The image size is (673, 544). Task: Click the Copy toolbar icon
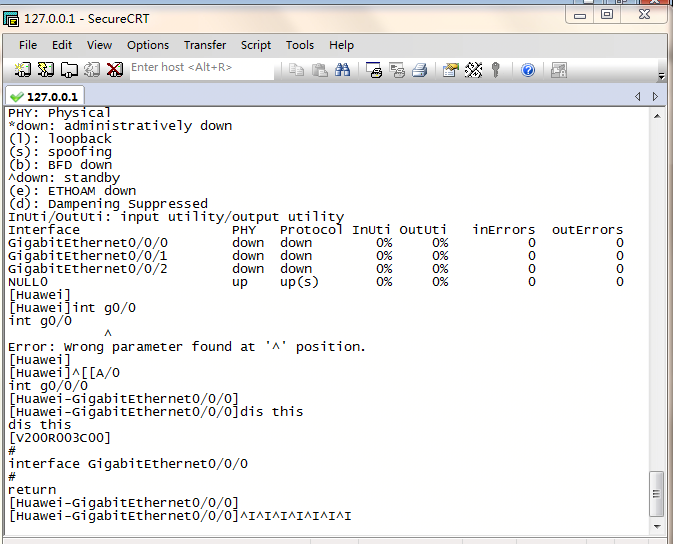pos(297,70)
